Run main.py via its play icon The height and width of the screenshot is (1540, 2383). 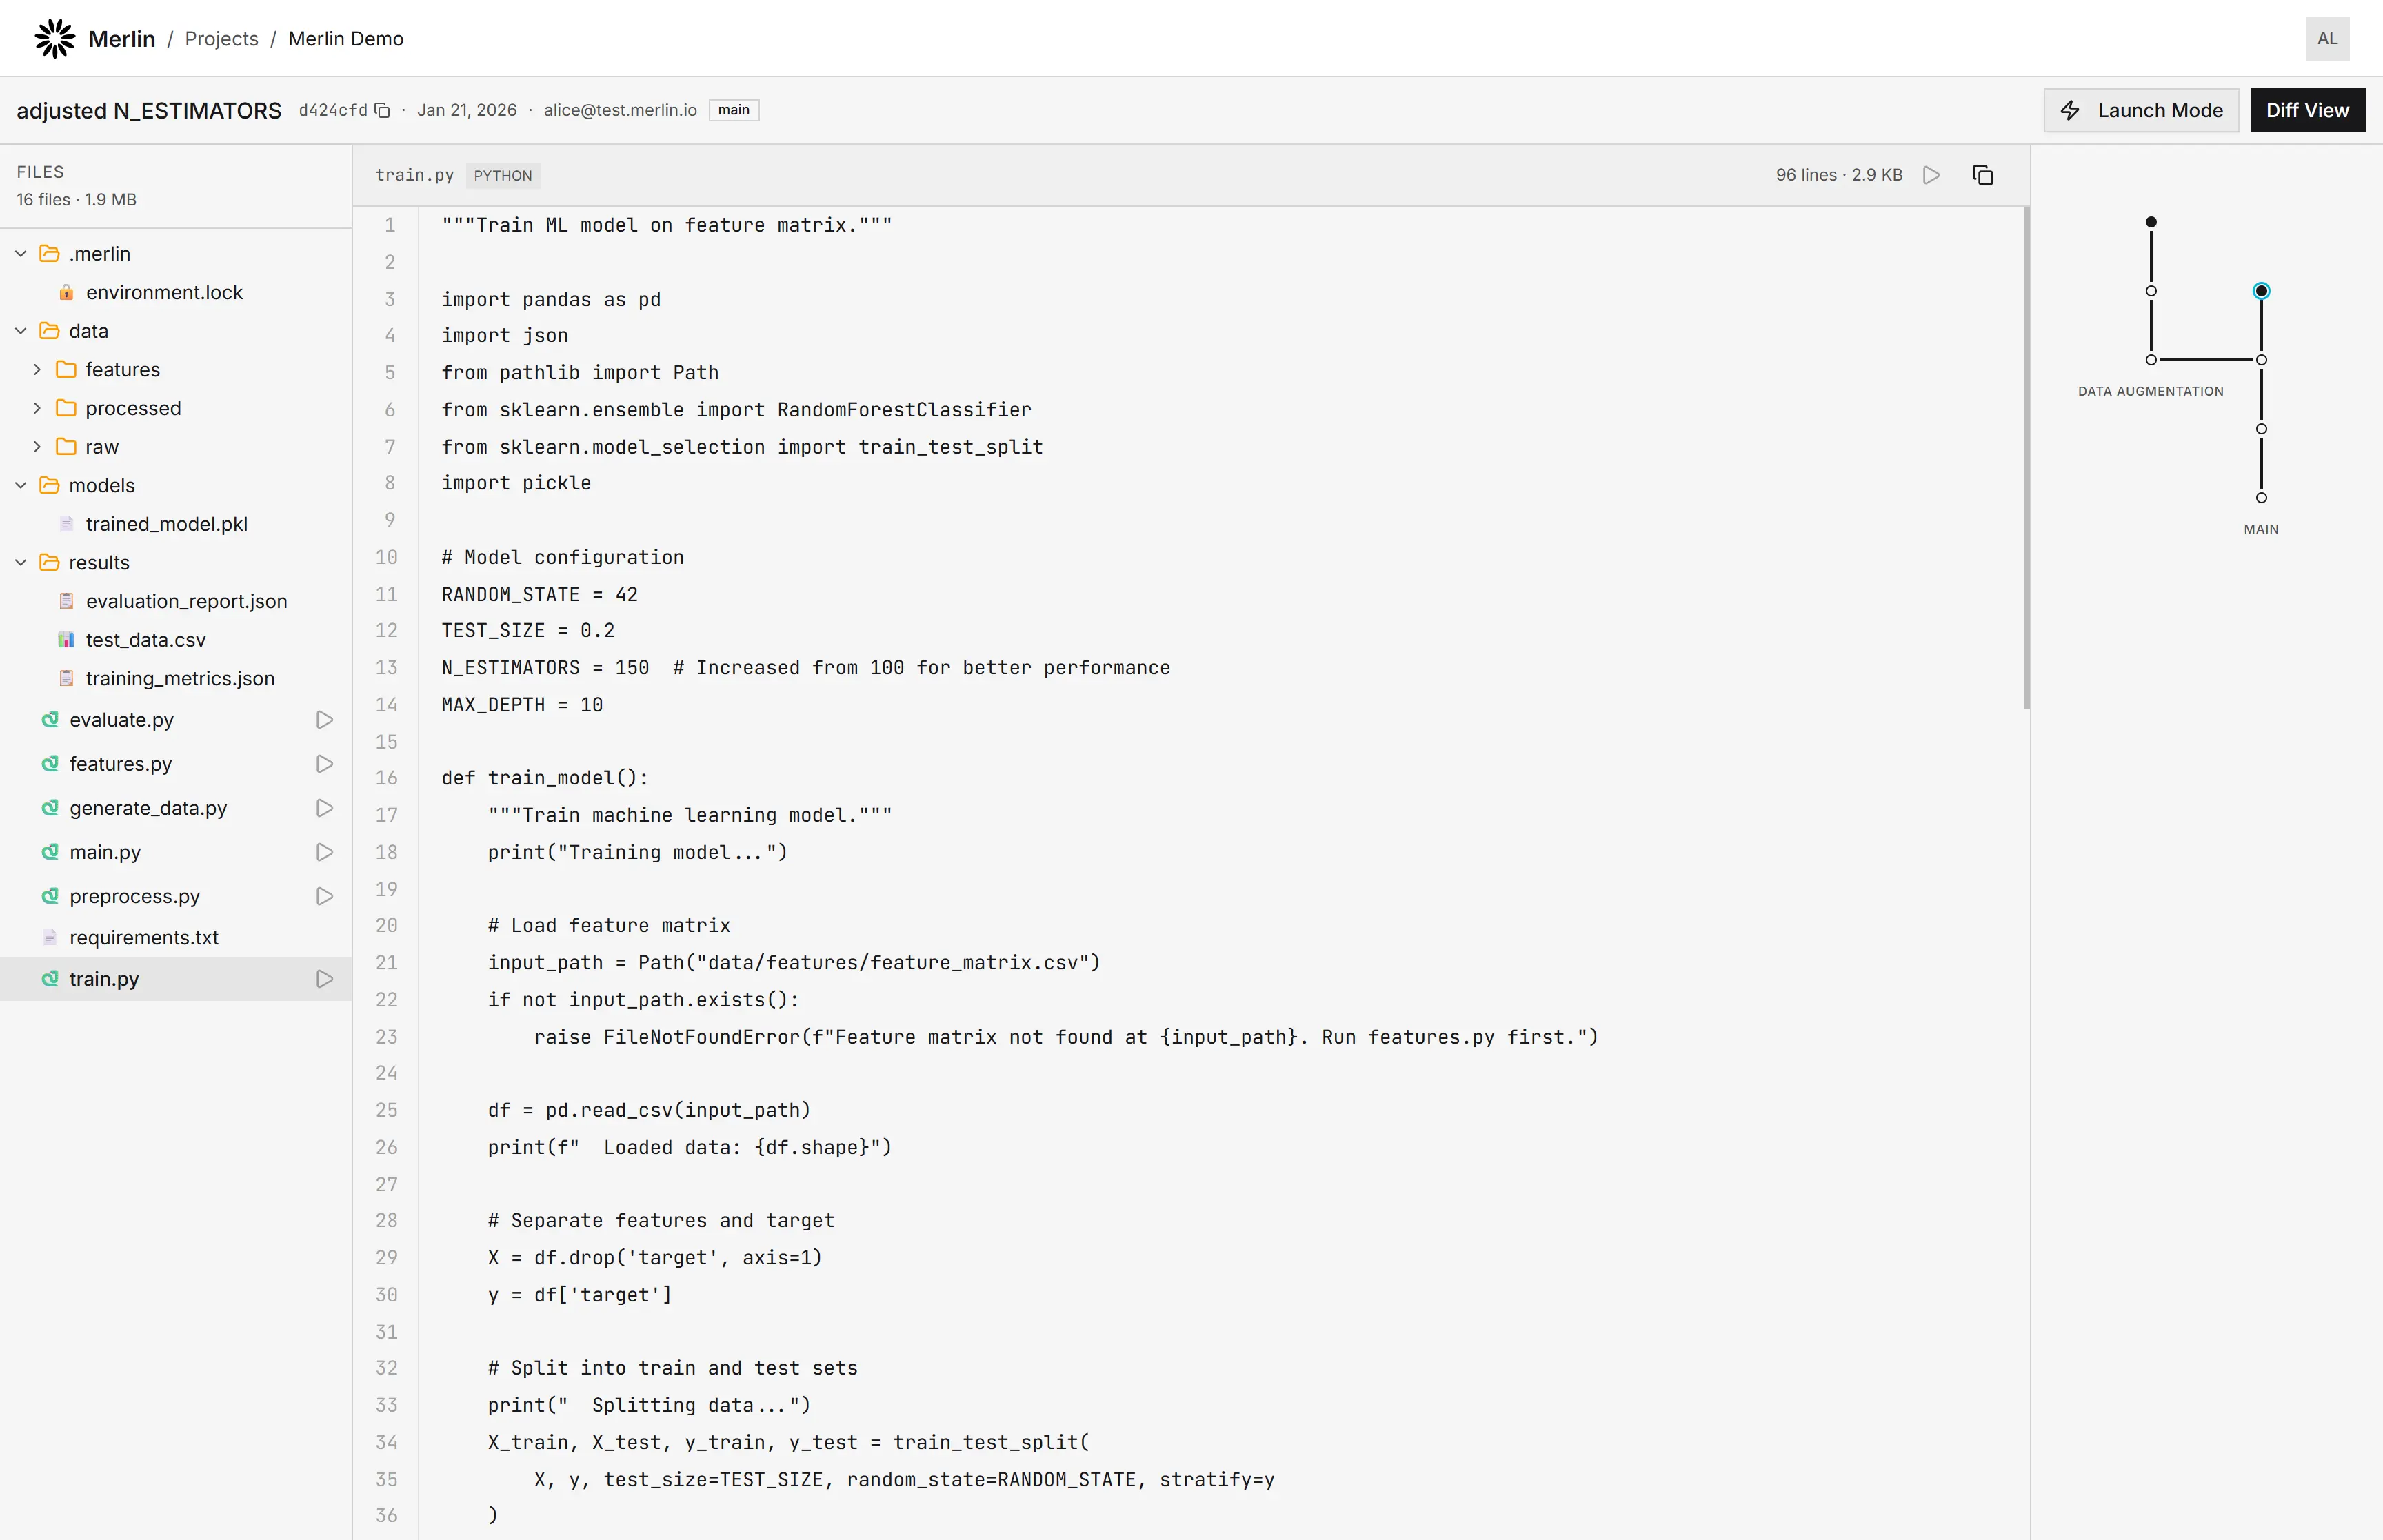[324, 852]
